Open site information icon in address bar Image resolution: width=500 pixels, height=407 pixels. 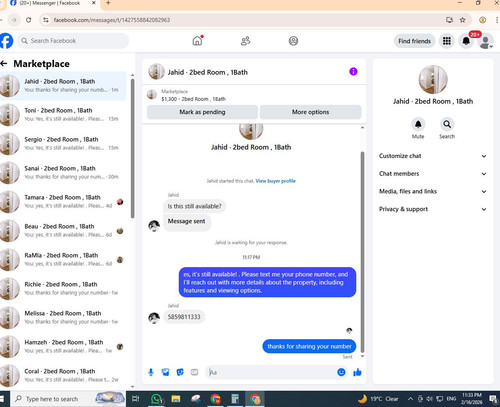[x=46, y=20]
